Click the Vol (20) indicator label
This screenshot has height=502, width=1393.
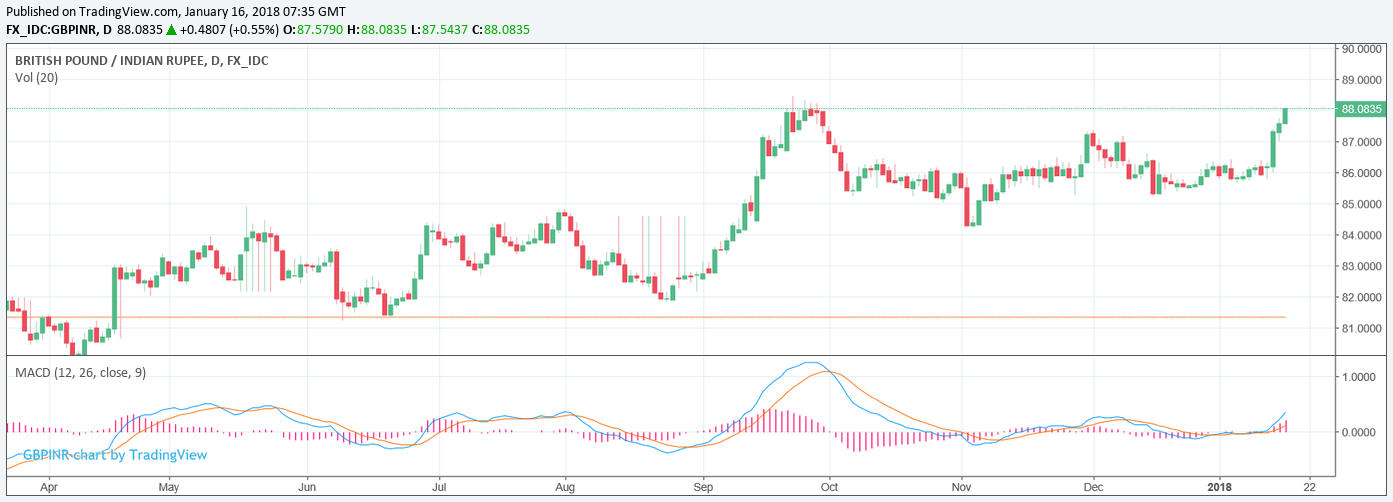click(x=36, y=77)
